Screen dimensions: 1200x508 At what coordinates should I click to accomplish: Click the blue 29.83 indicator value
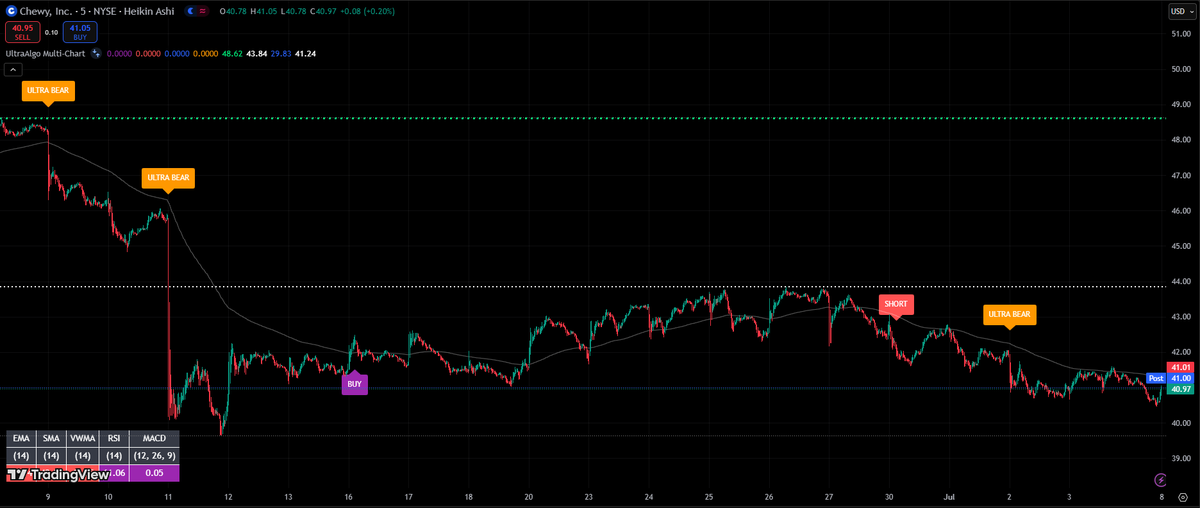coord(280,54)
